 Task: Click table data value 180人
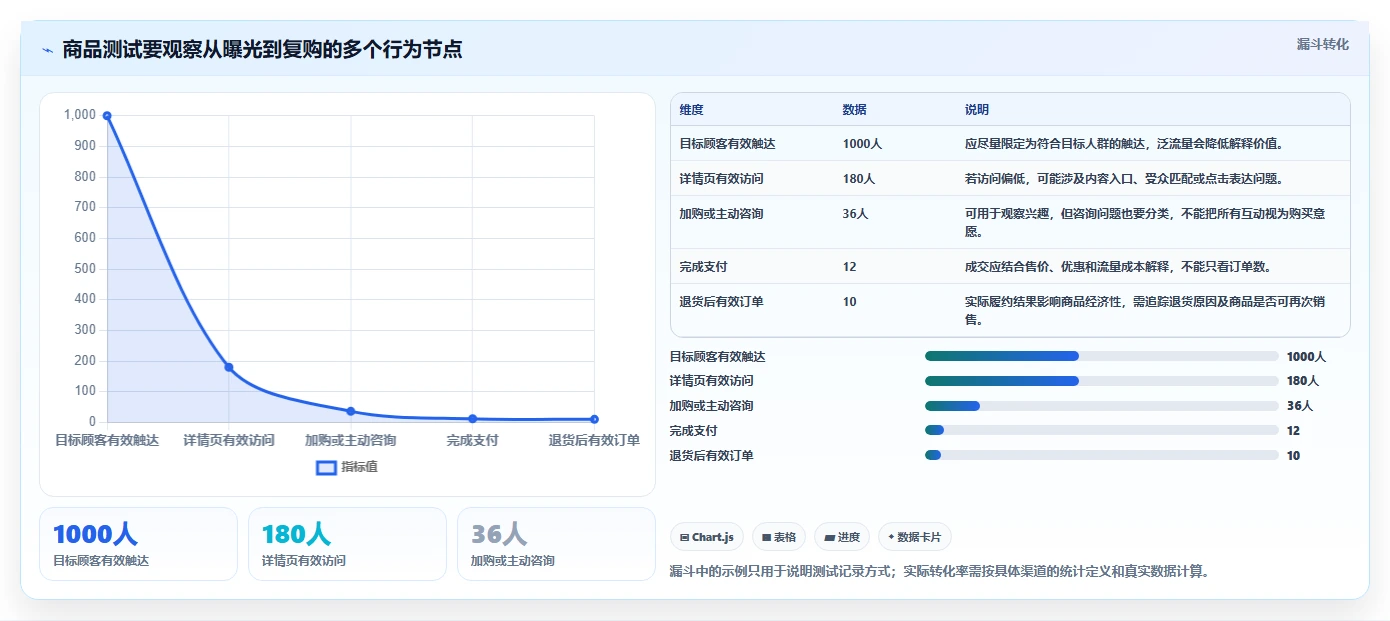click(859, 179)
